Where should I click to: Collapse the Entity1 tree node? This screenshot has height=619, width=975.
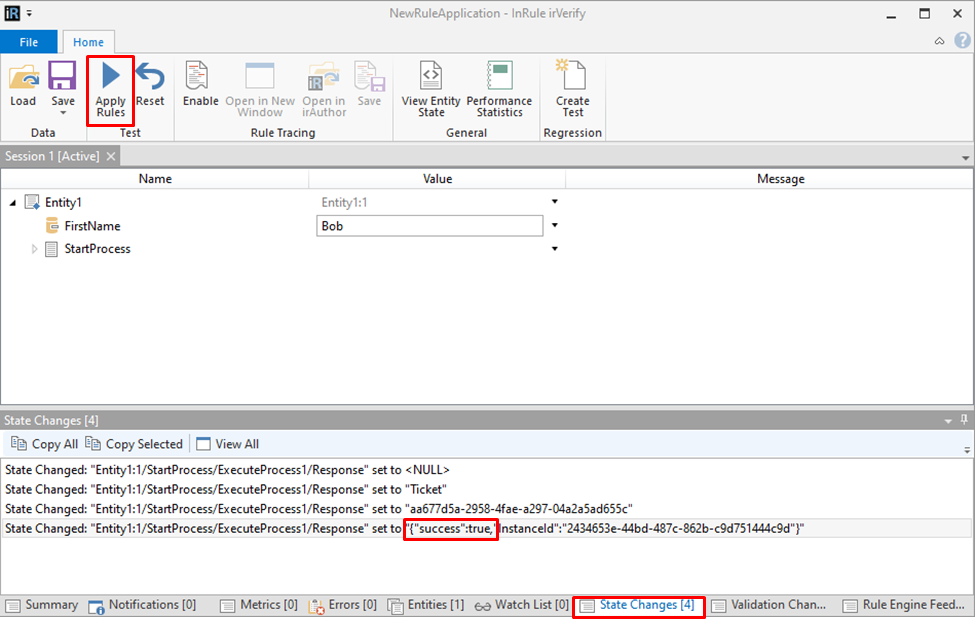(x=13, y=203)
